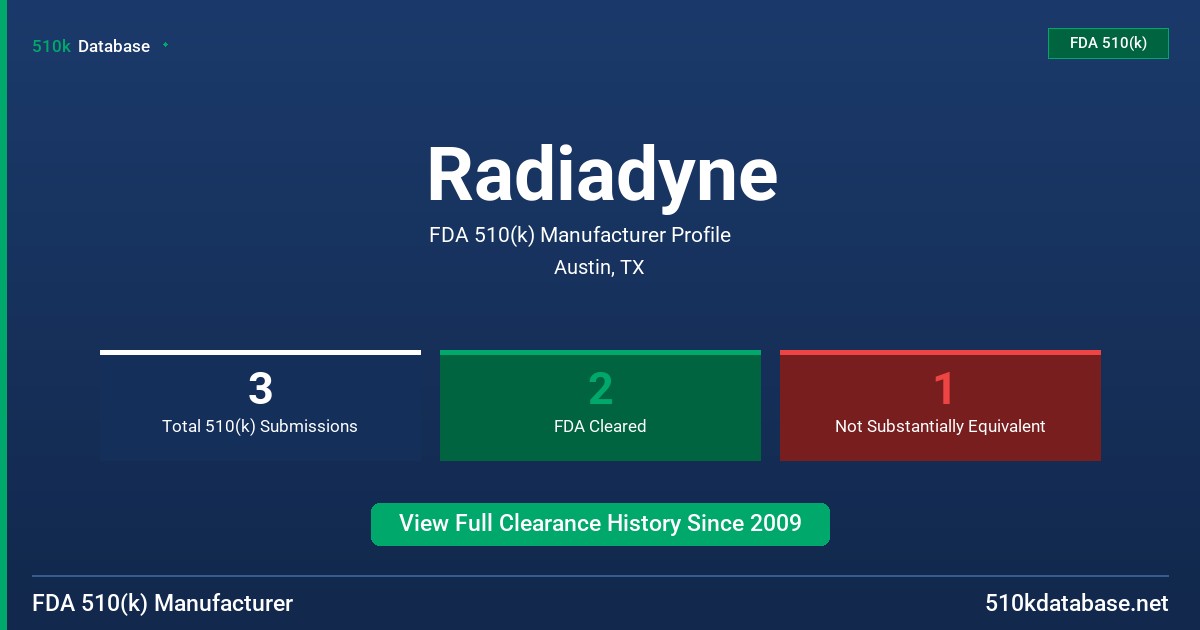The width and height of the screenshot is (1200, 630).
Task: Open the Total 510(k) Submissions card
Action: coord(260,405)
